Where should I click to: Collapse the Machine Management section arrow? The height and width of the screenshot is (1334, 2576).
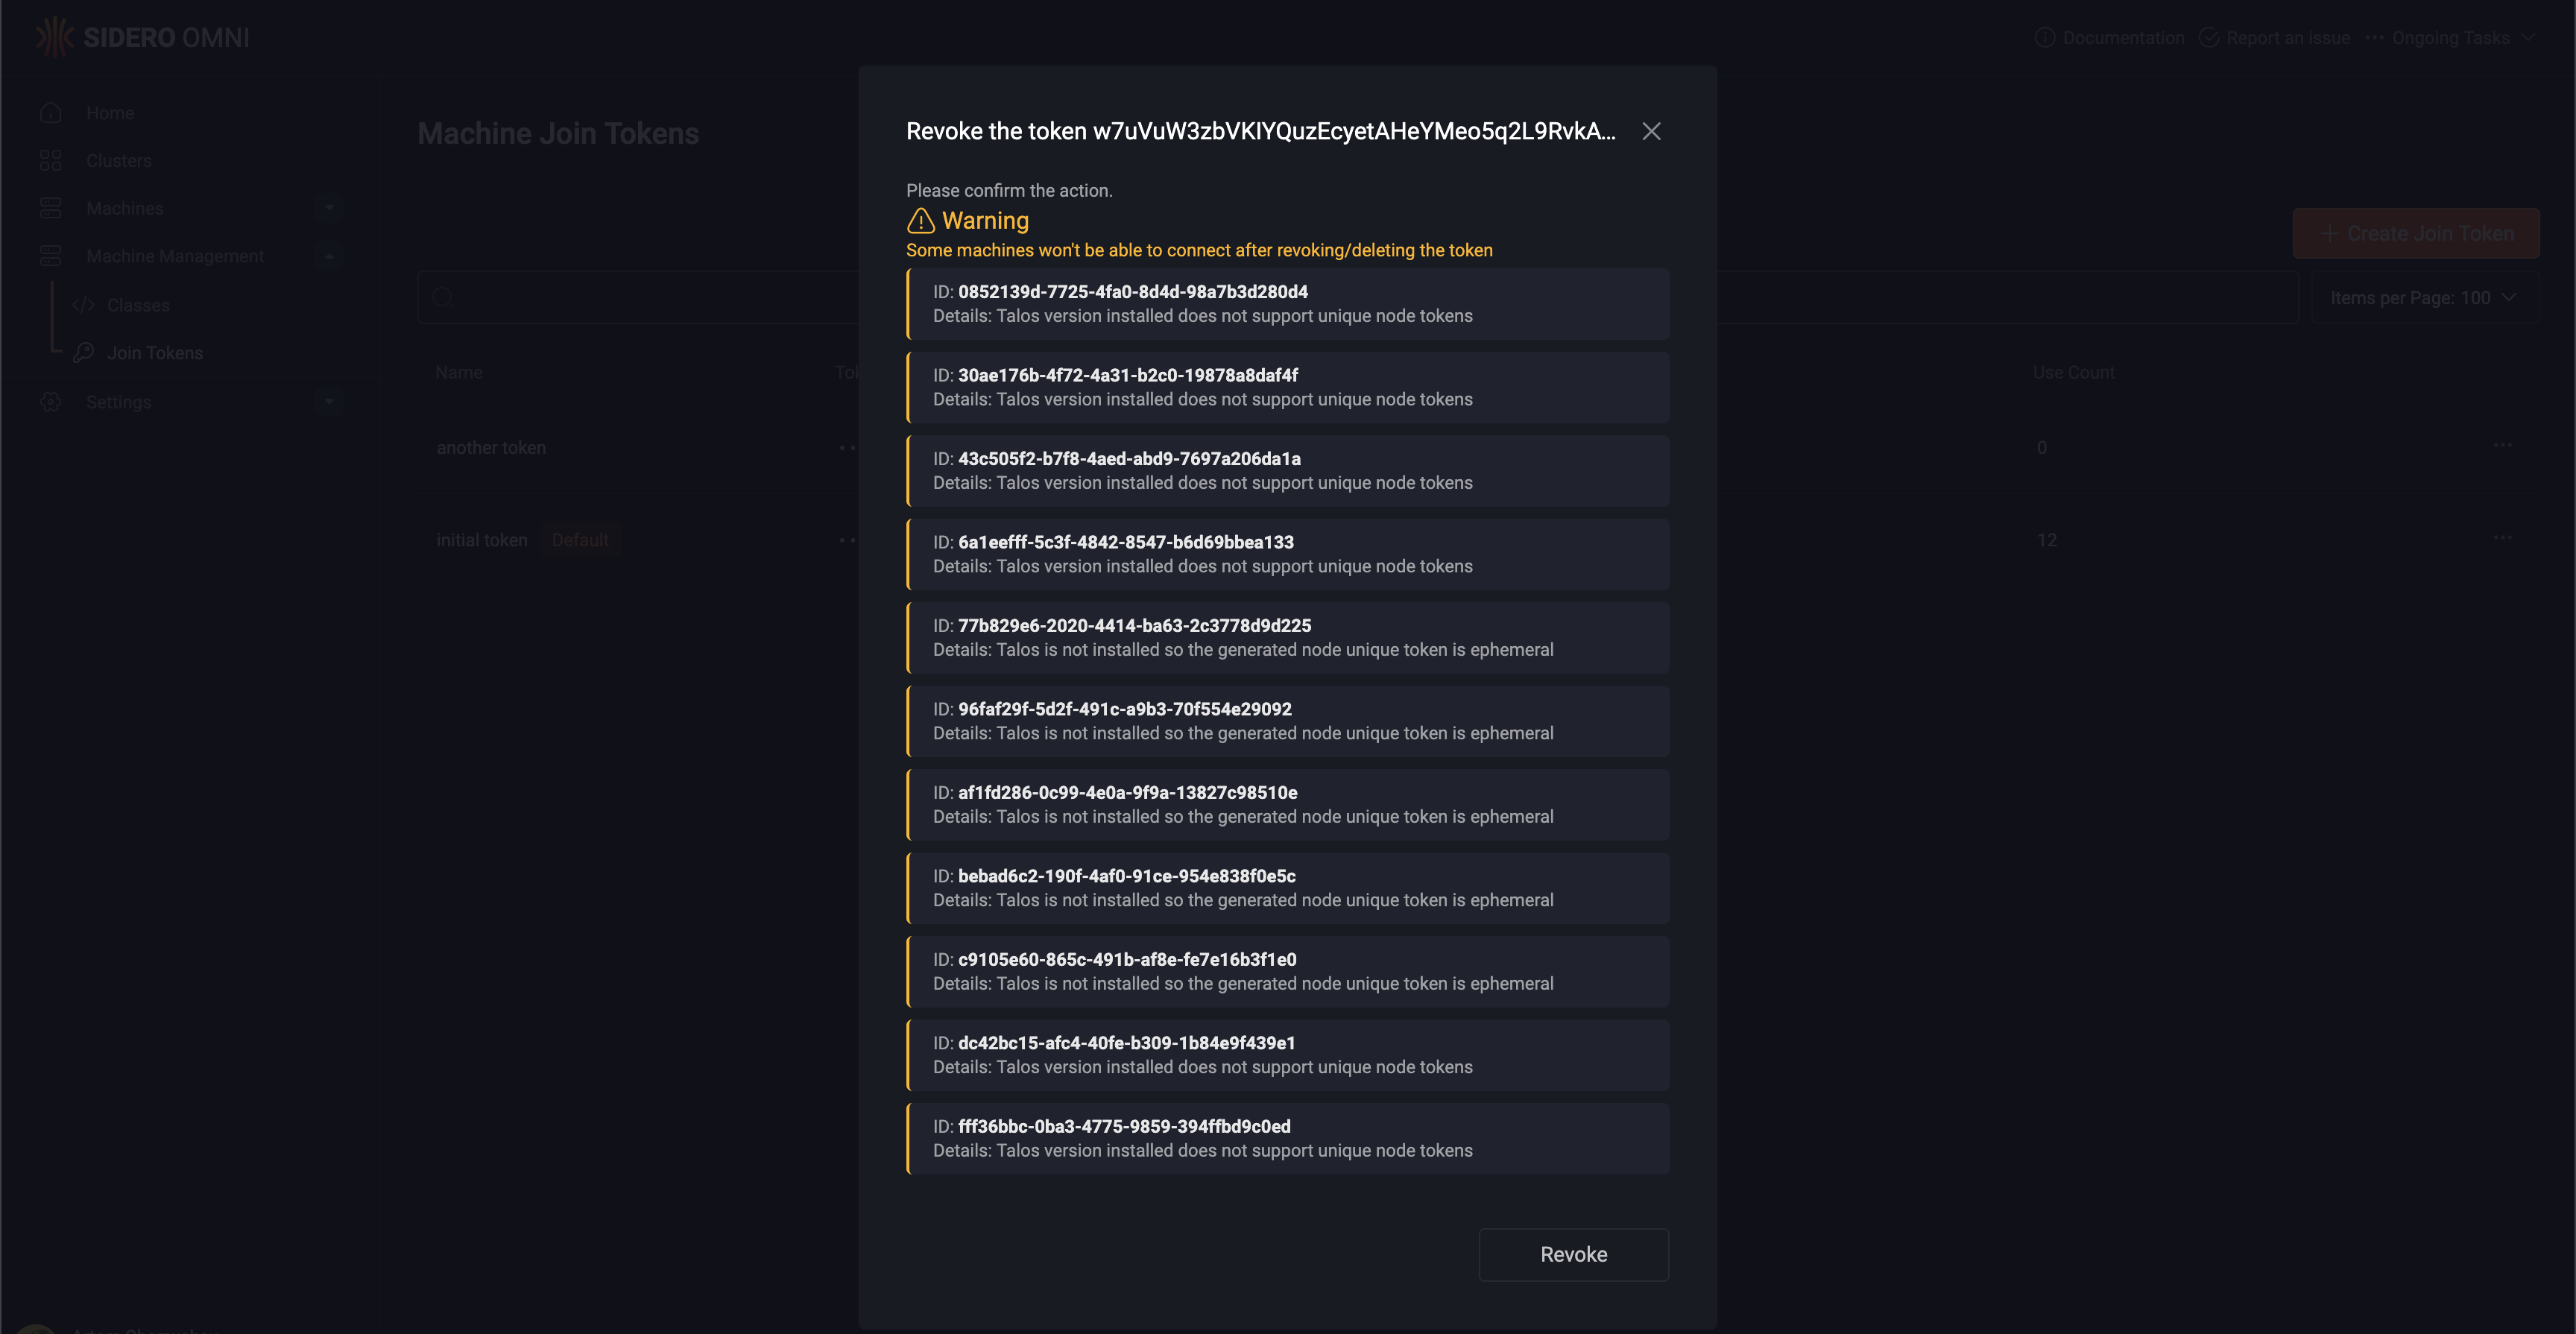click(329, 256)
